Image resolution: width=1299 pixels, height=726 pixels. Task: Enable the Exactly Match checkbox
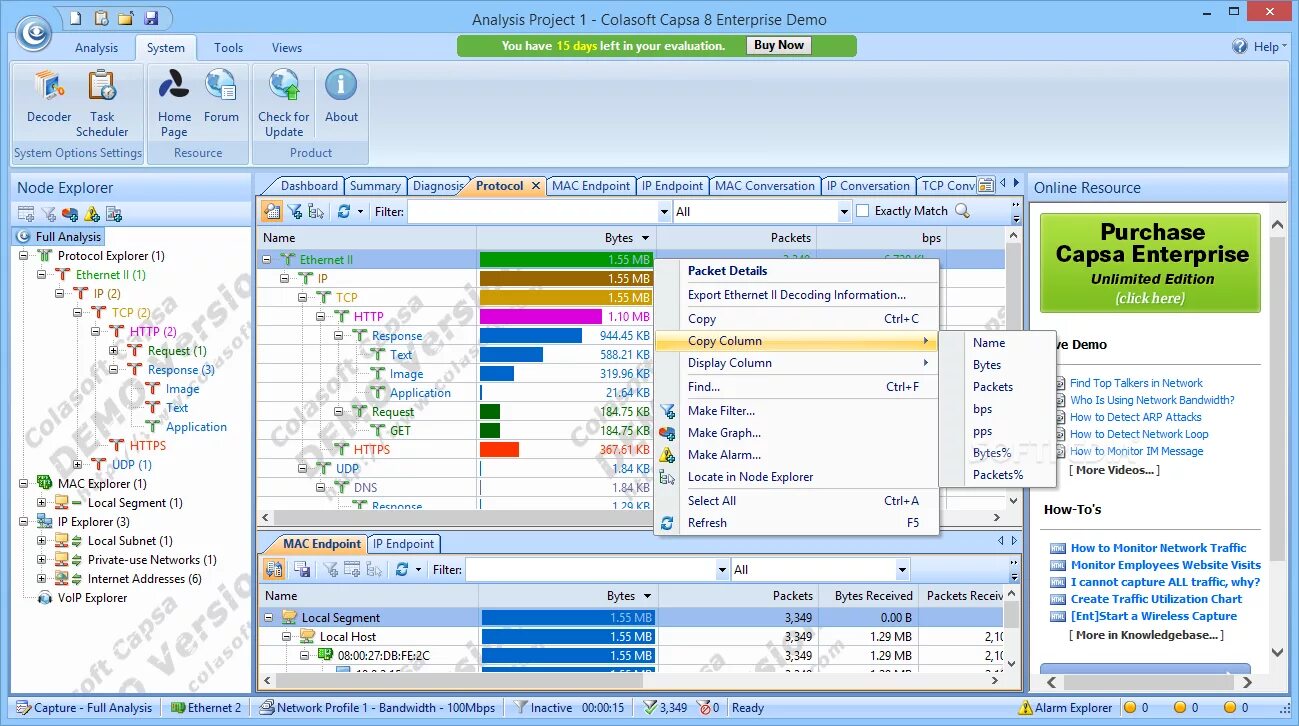[862, 211]
